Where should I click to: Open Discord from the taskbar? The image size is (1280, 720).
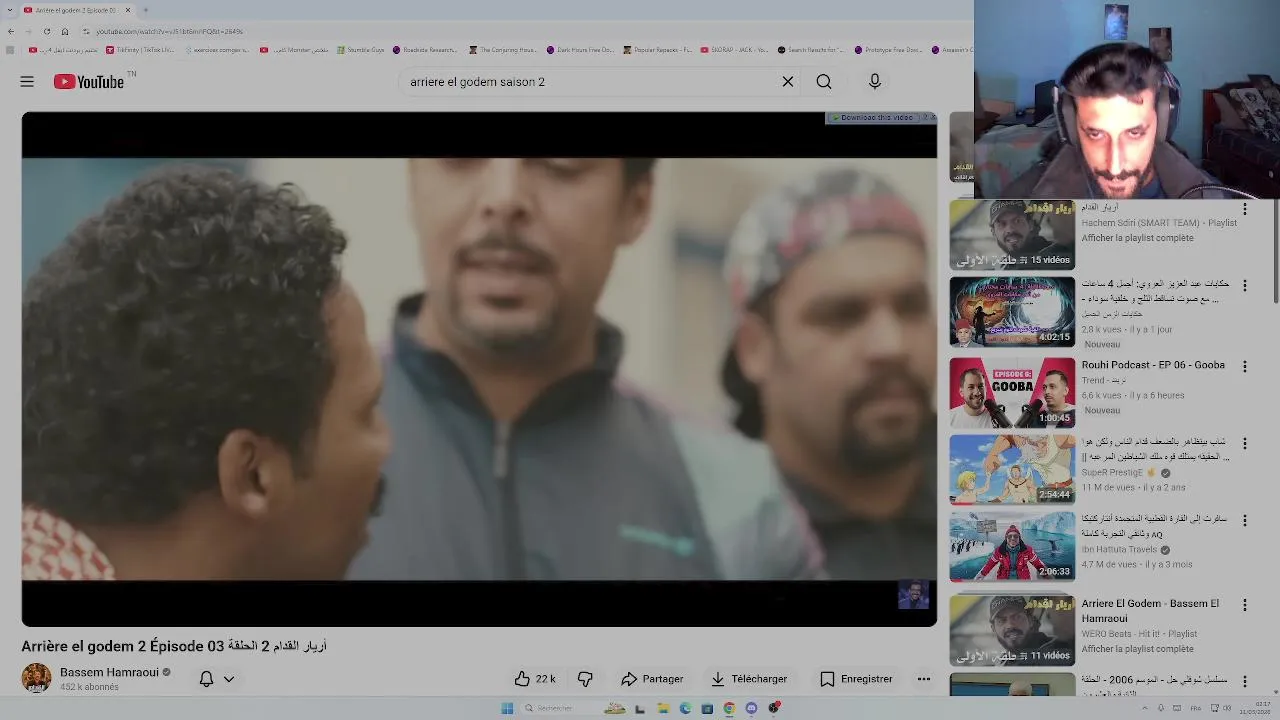coord(751,708)
